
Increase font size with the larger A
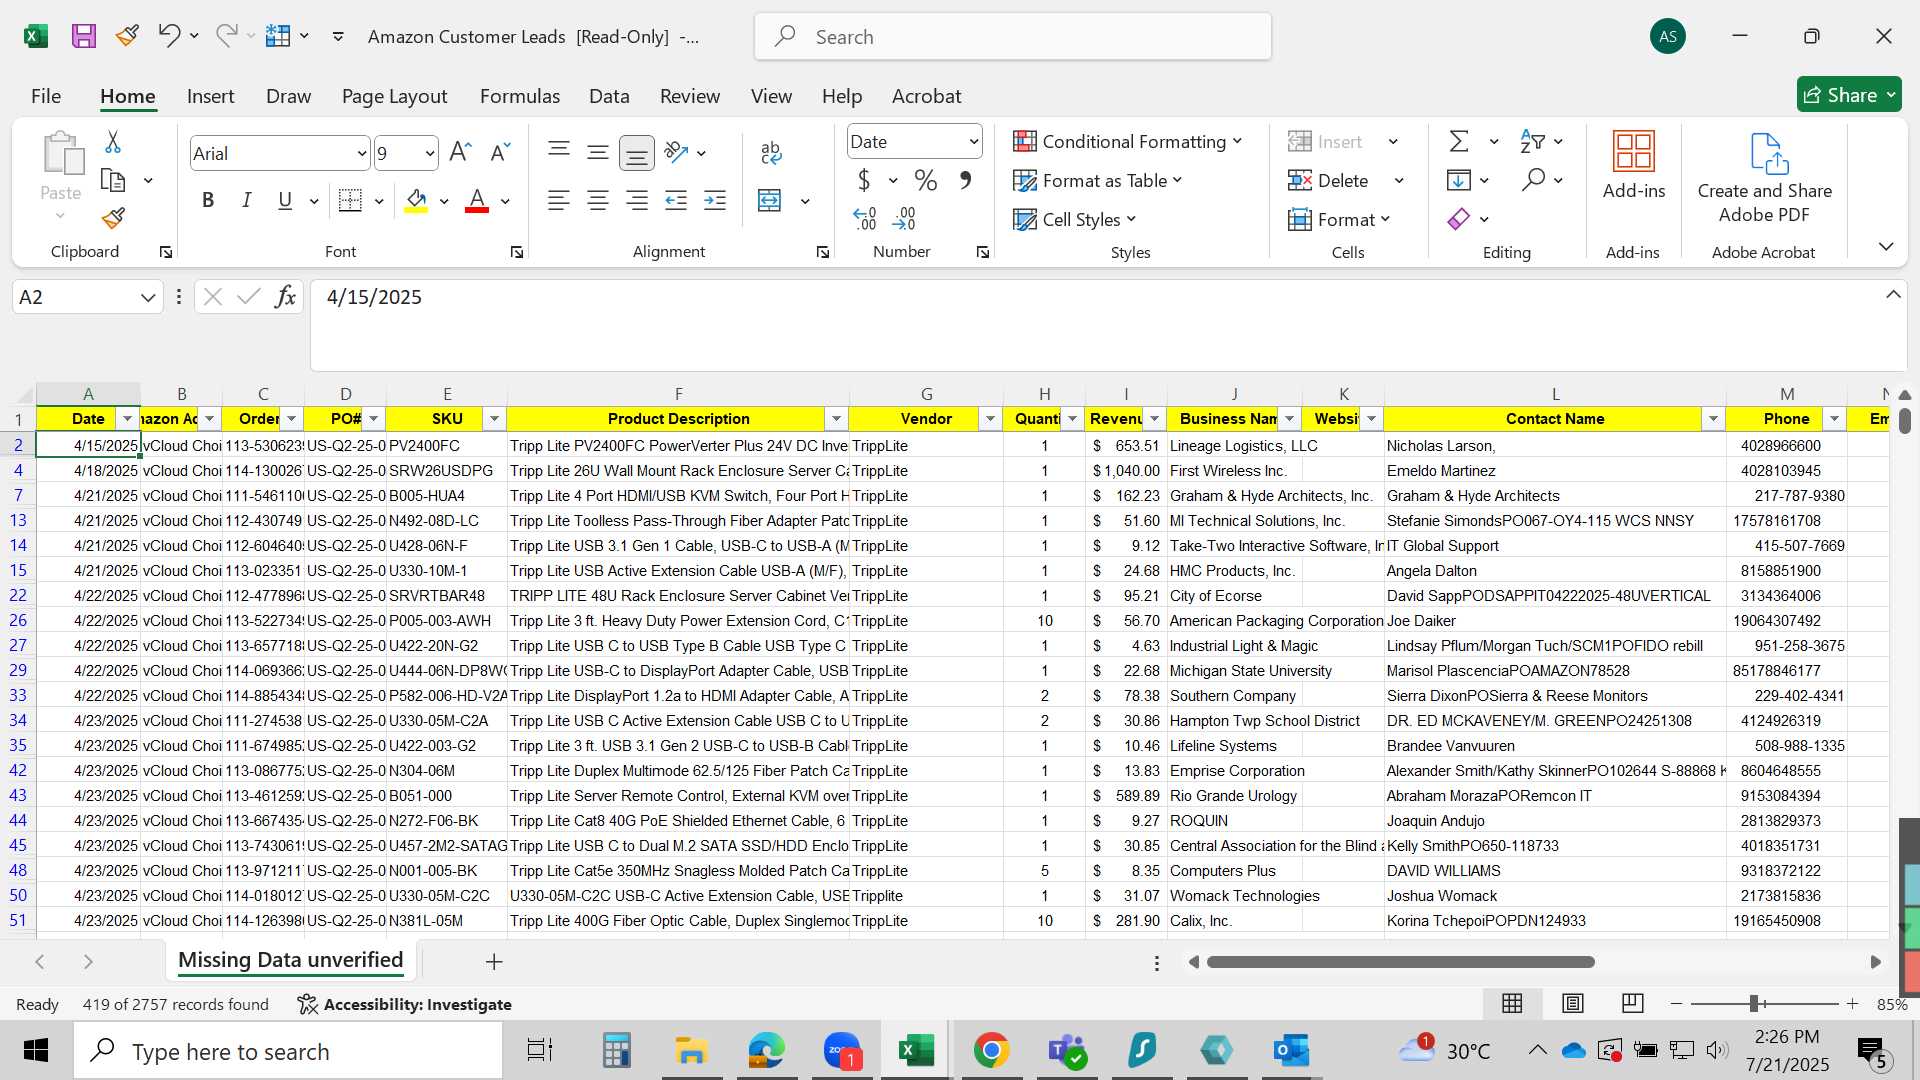pyautogui.click(x=460, y=152)
